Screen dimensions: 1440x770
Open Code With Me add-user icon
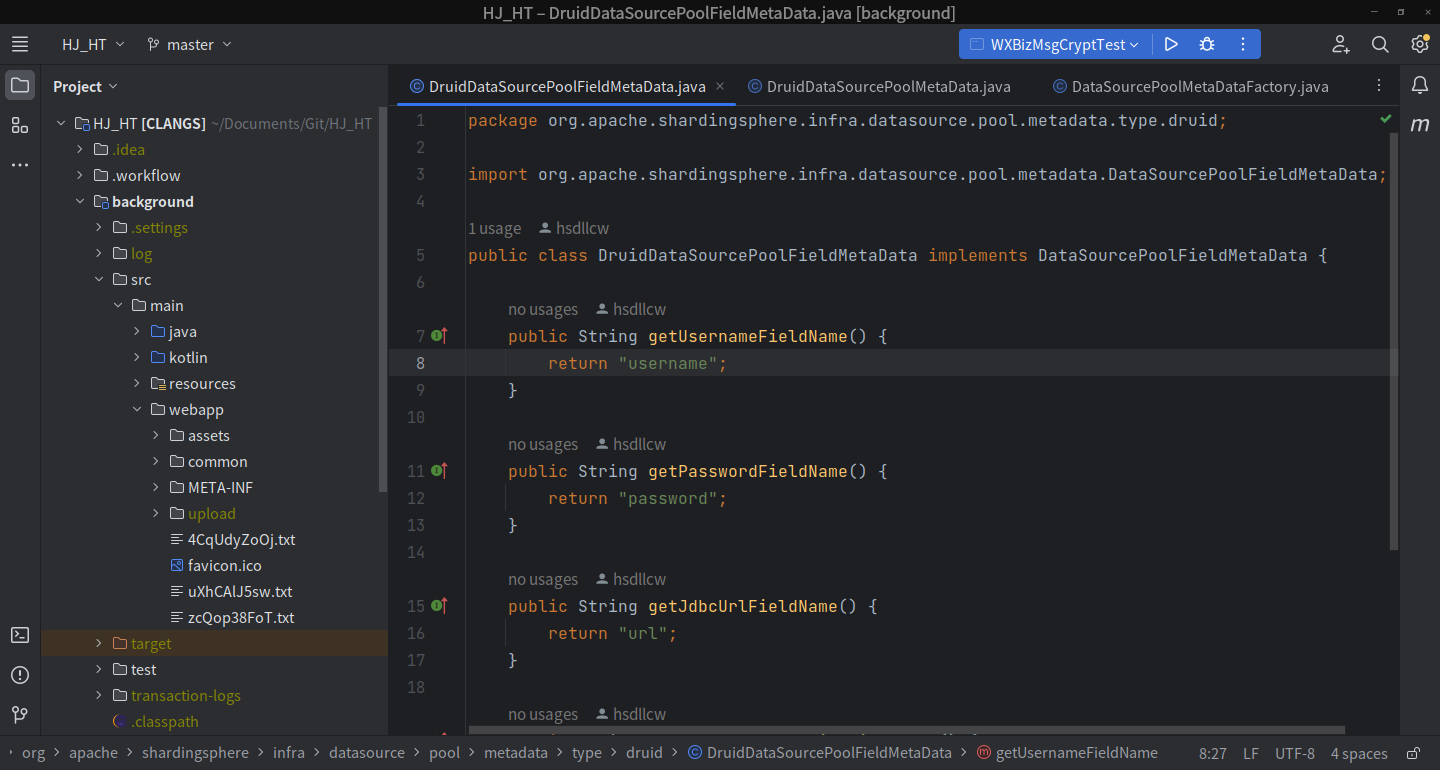pos(1341,44)
